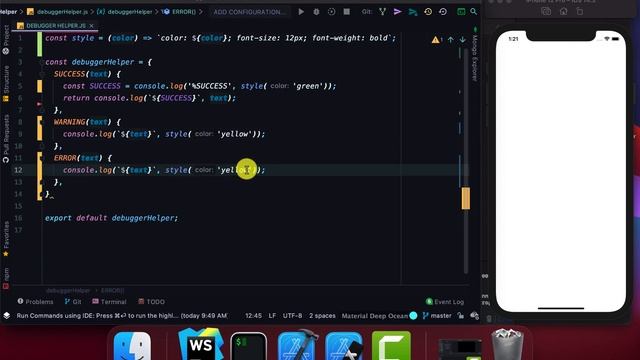The width and height of the screenshot is (640, 360).
Task: Commit changes with the purple arrow icon
Action: (x=398, y=12)
